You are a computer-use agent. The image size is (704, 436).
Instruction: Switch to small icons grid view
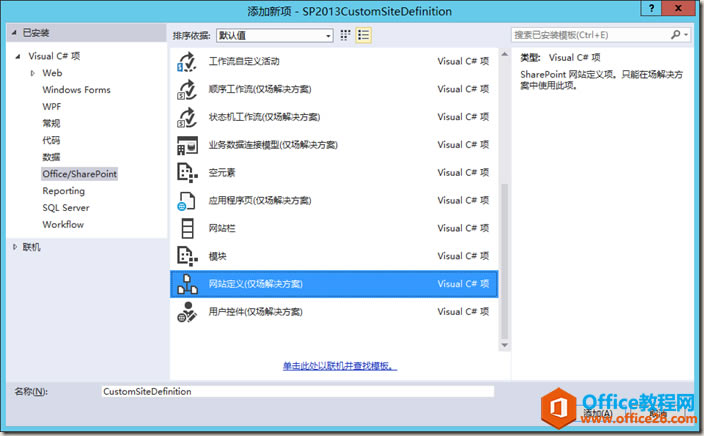(x=345, y=35)
